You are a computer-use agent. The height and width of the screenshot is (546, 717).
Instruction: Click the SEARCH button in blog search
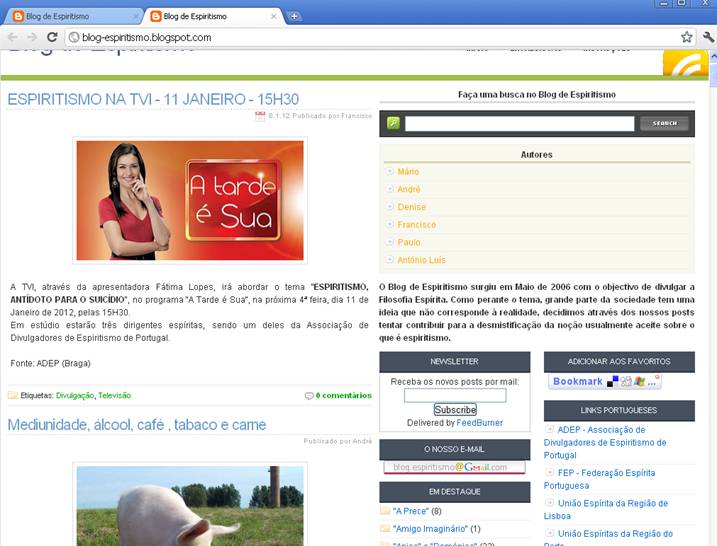pos(664,124)
